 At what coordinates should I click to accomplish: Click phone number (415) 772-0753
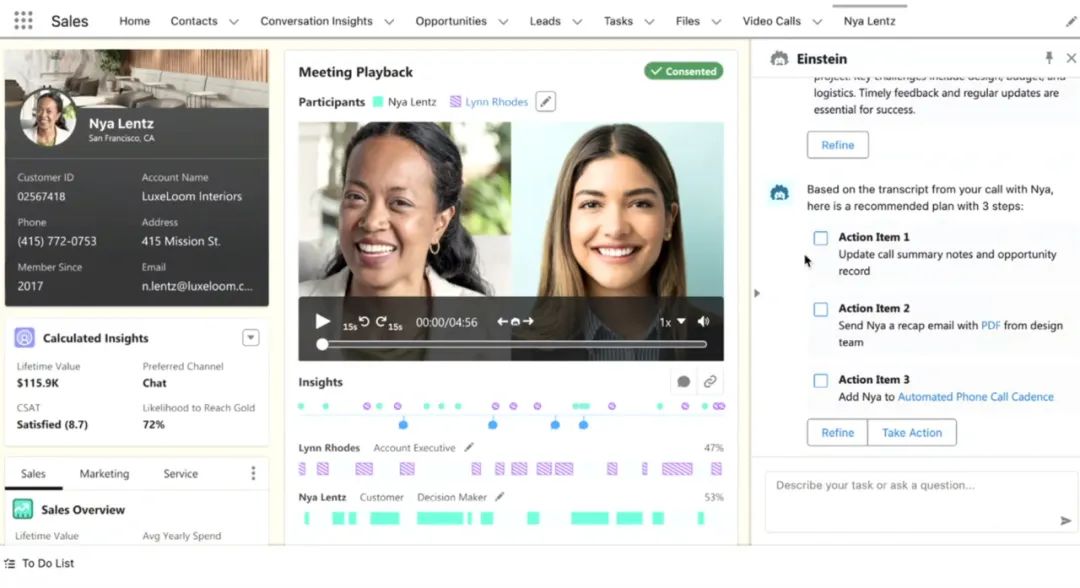(x=57, y=241)
